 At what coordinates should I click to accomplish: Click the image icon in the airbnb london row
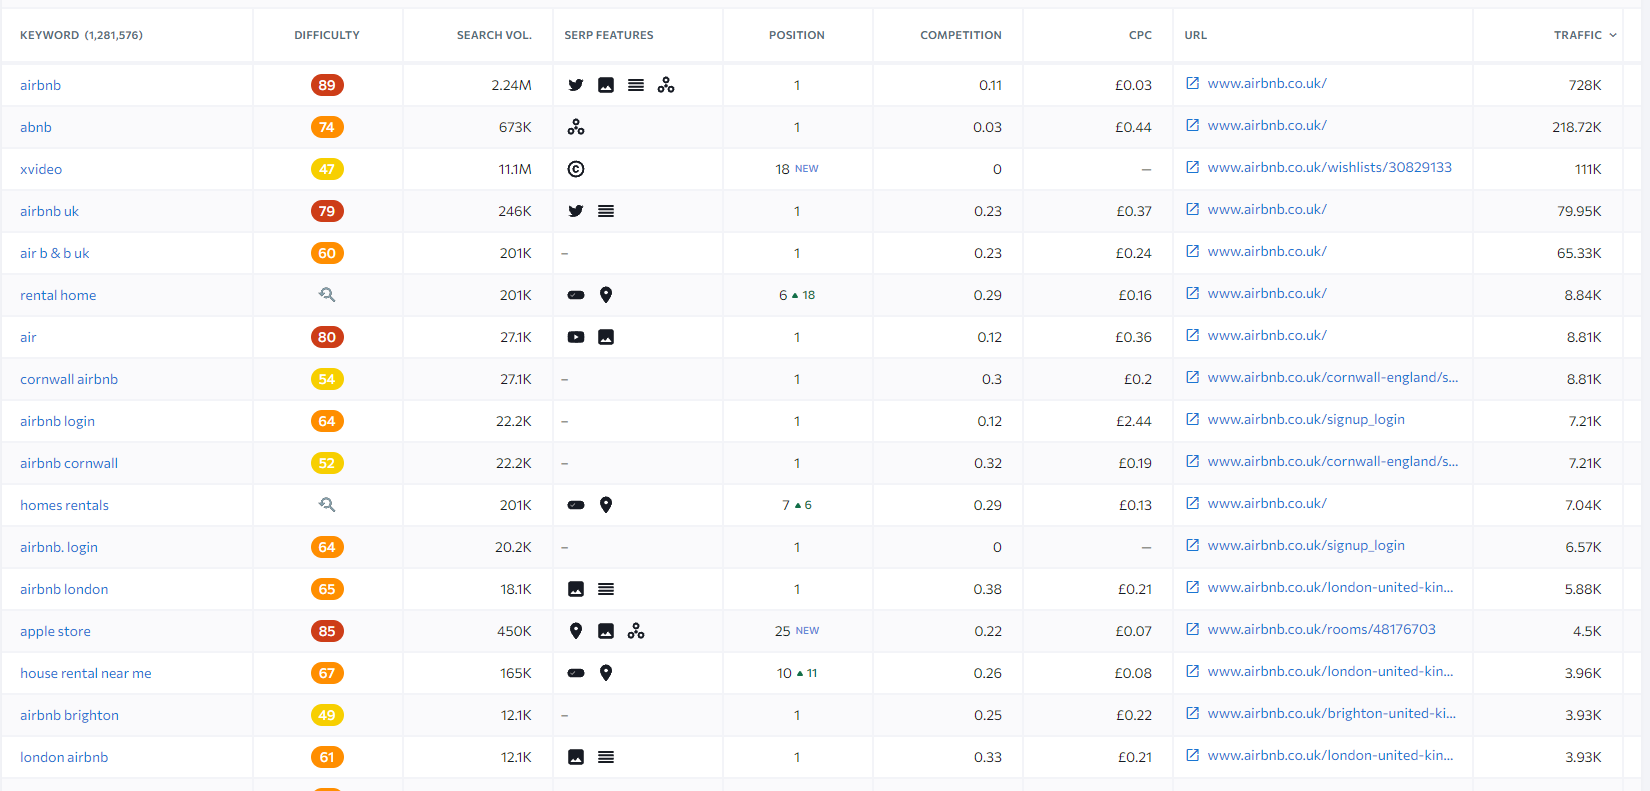(576, 589)
